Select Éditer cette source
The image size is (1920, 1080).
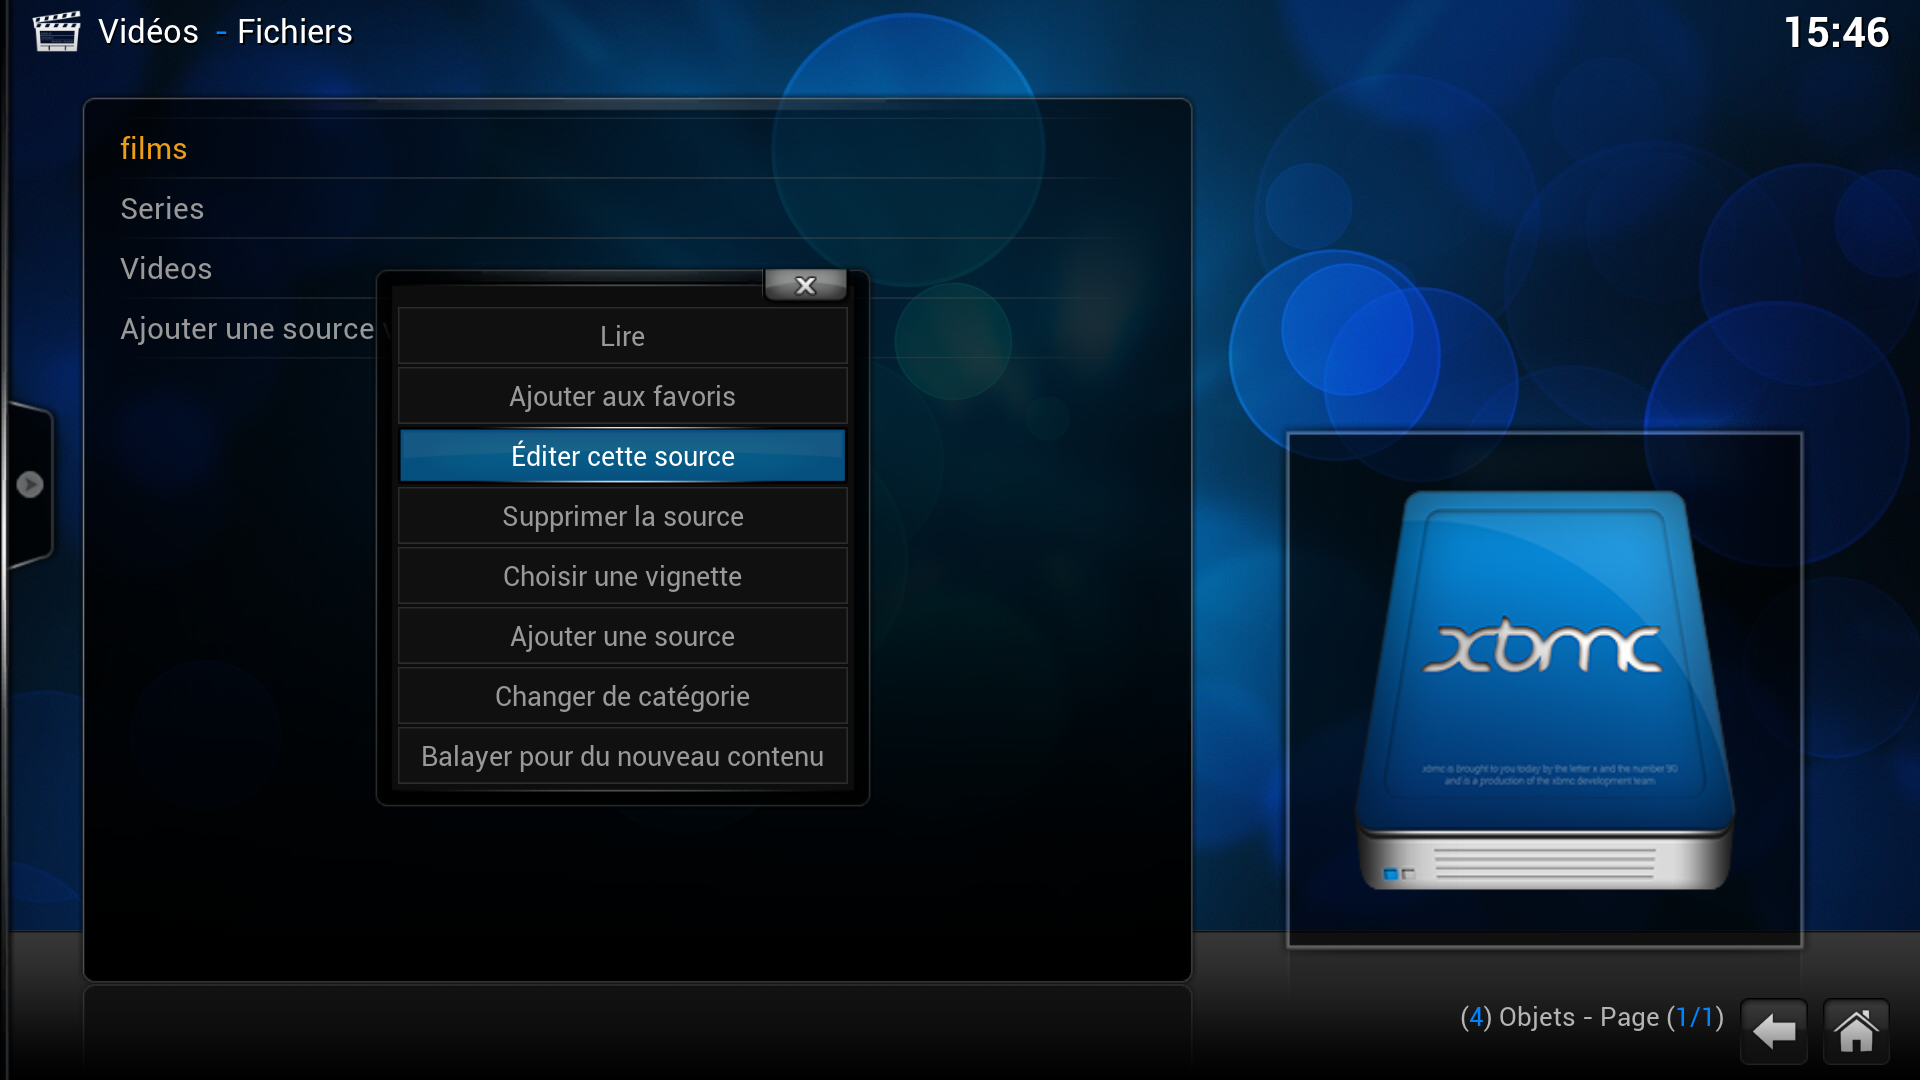tap(622, 457)
